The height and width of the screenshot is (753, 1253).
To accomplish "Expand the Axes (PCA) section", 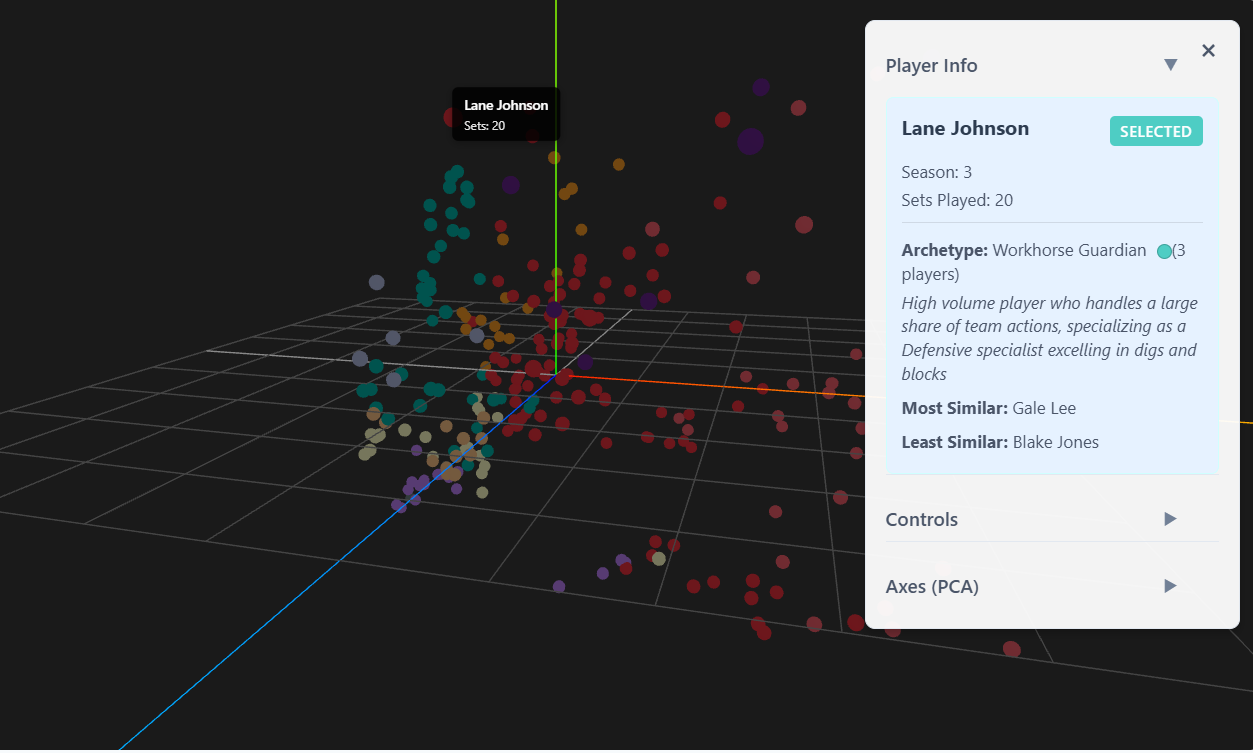I will point(1169,586).
